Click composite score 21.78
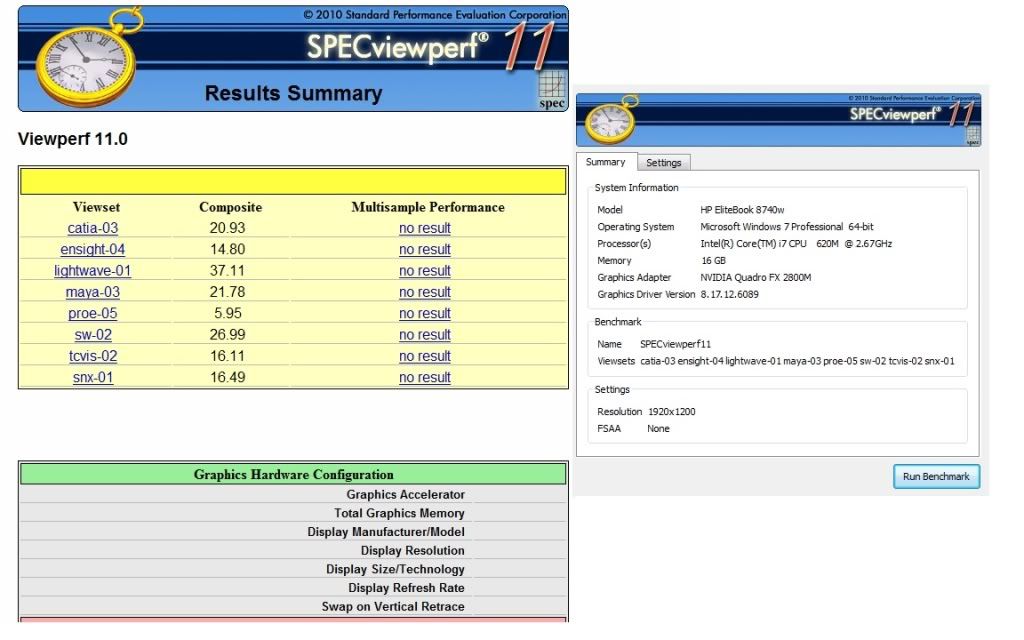The image size is (1024, 640). pos(227,292)
